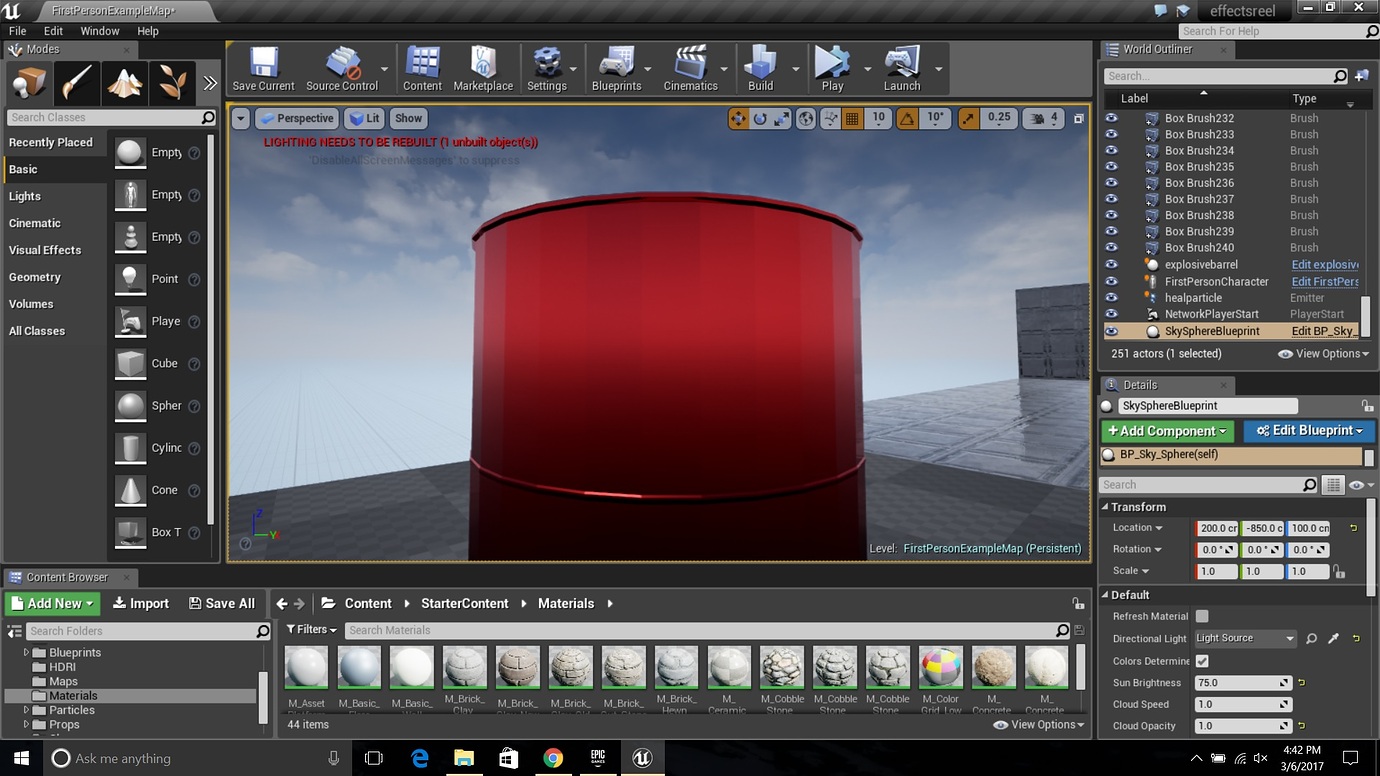Open the Edit menu
This screenshot has width=1380, height=776.
tap(53, 31)
